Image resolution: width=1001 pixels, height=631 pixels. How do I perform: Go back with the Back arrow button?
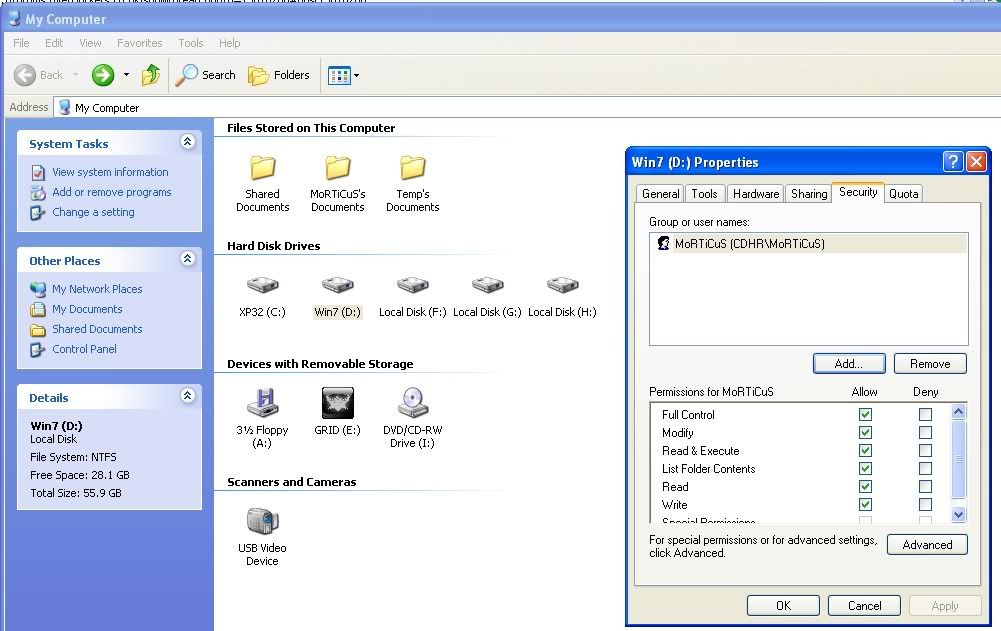click(39, 75)
